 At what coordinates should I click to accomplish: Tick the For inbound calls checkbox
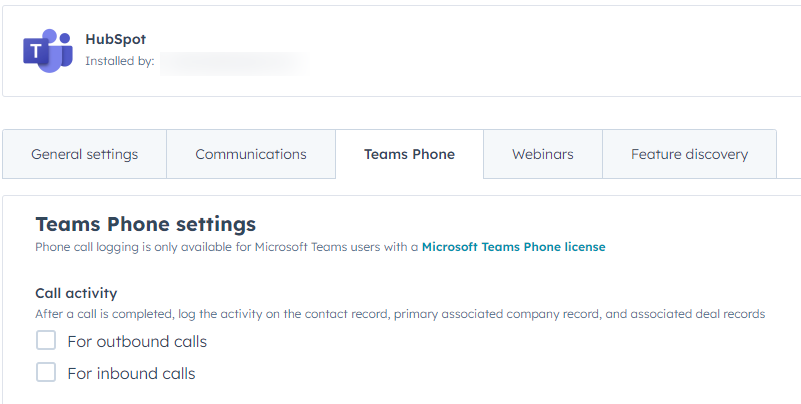click(x=46, y=372)
